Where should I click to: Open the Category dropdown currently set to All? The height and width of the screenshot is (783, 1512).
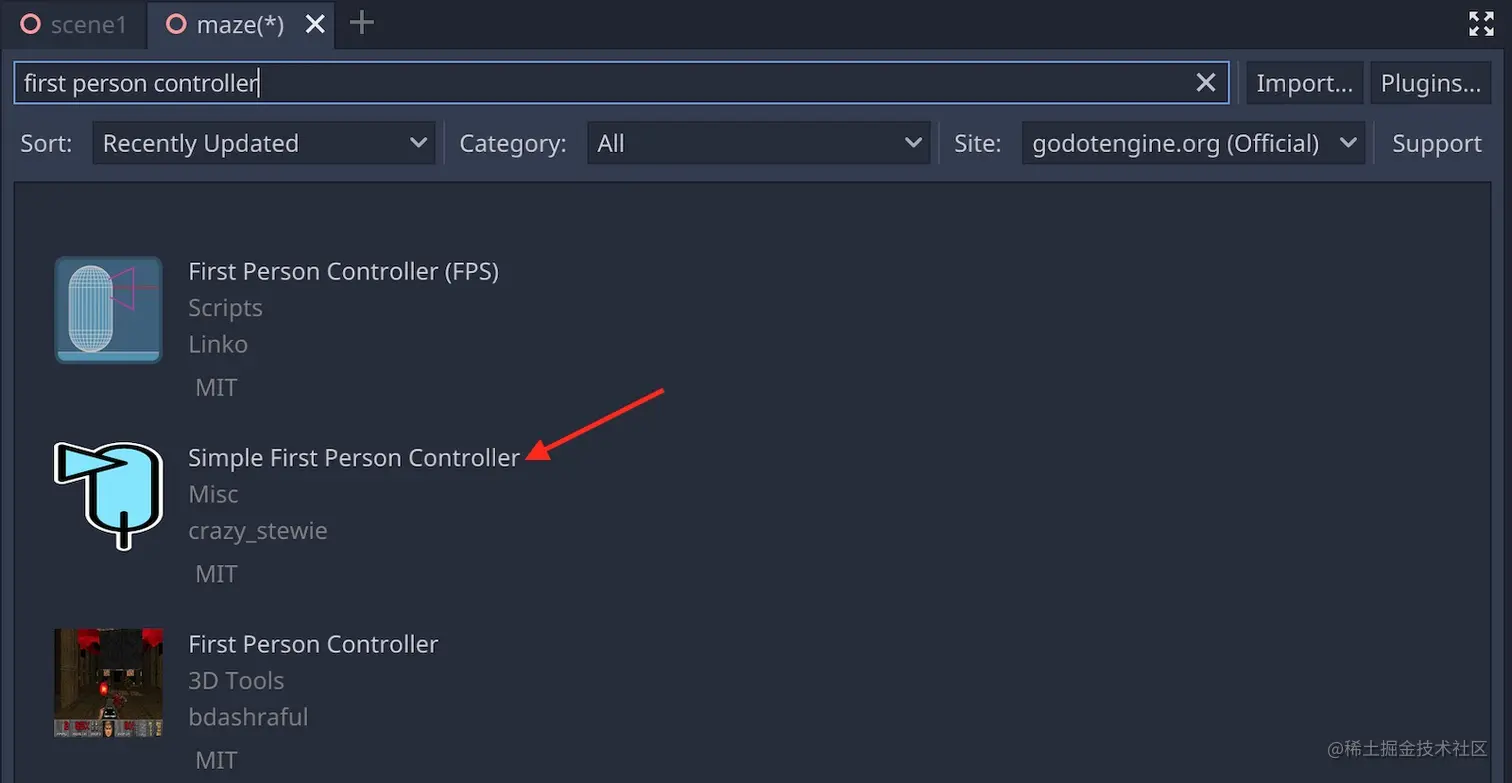(x=756, y=143)
